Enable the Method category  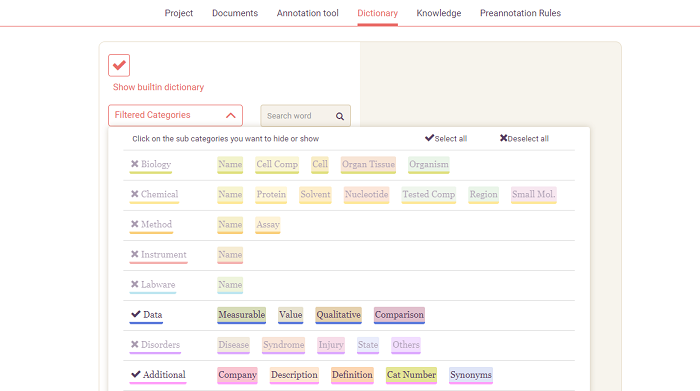[x=151, y=224]
